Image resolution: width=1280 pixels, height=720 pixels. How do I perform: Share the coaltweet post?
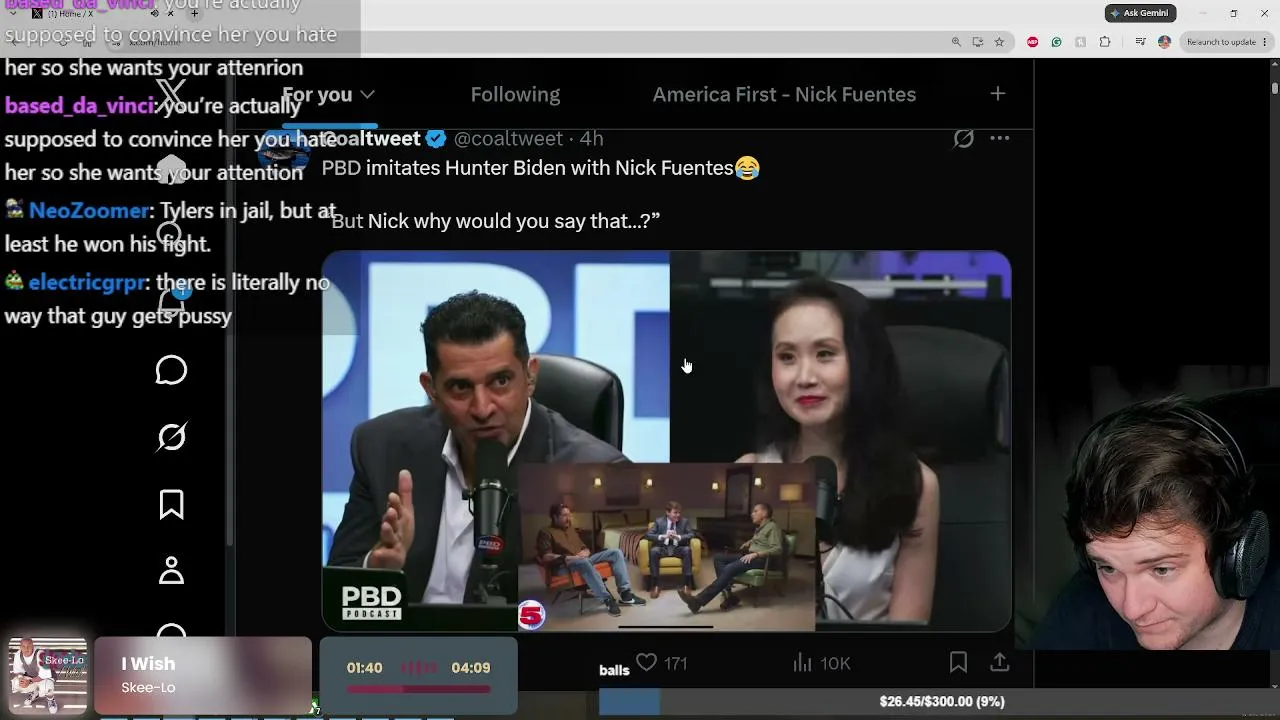pyautogui.click(x=999, y=662)
